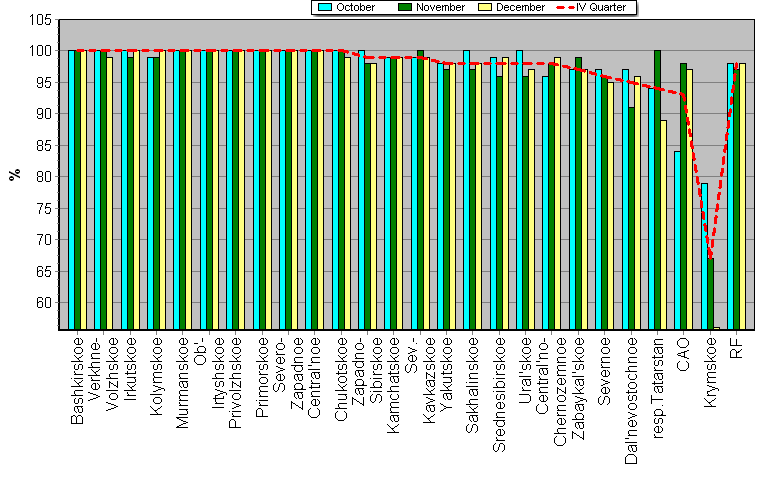Click the CAO axis label
The width and height of the screenshot is (777, 479).
point(683,354)
